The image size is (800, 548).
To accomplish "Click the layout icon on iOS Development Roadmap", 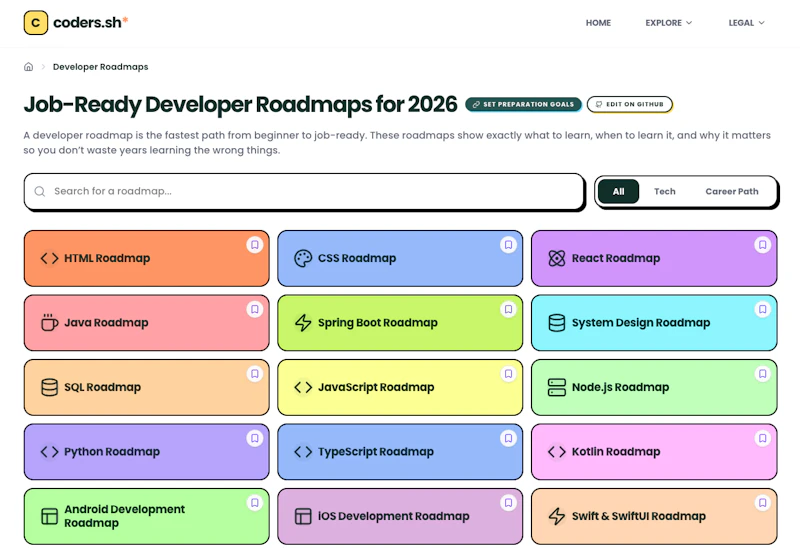I will (303, 516).
